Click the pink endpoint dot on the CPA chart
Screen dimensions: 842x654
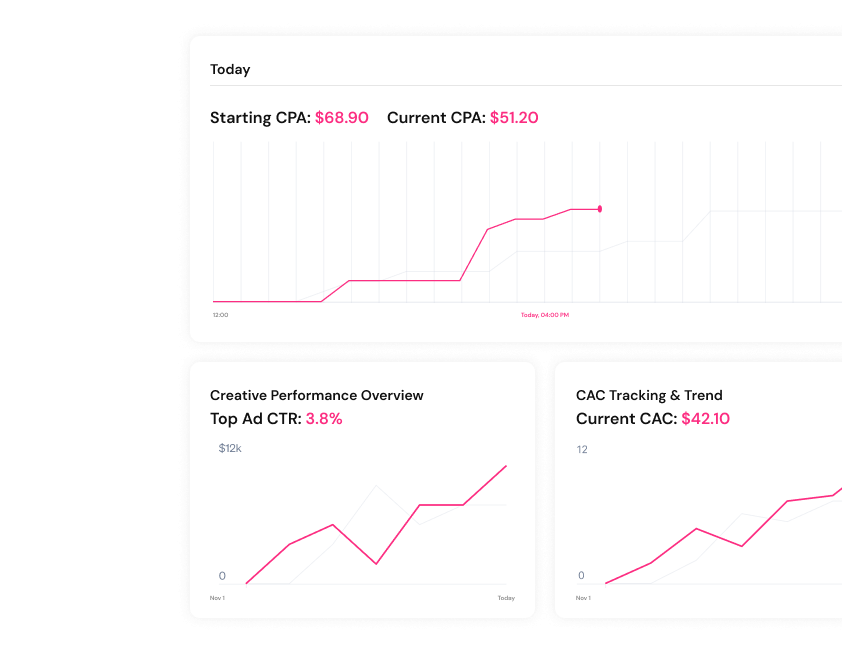click(x=600, y=209)
